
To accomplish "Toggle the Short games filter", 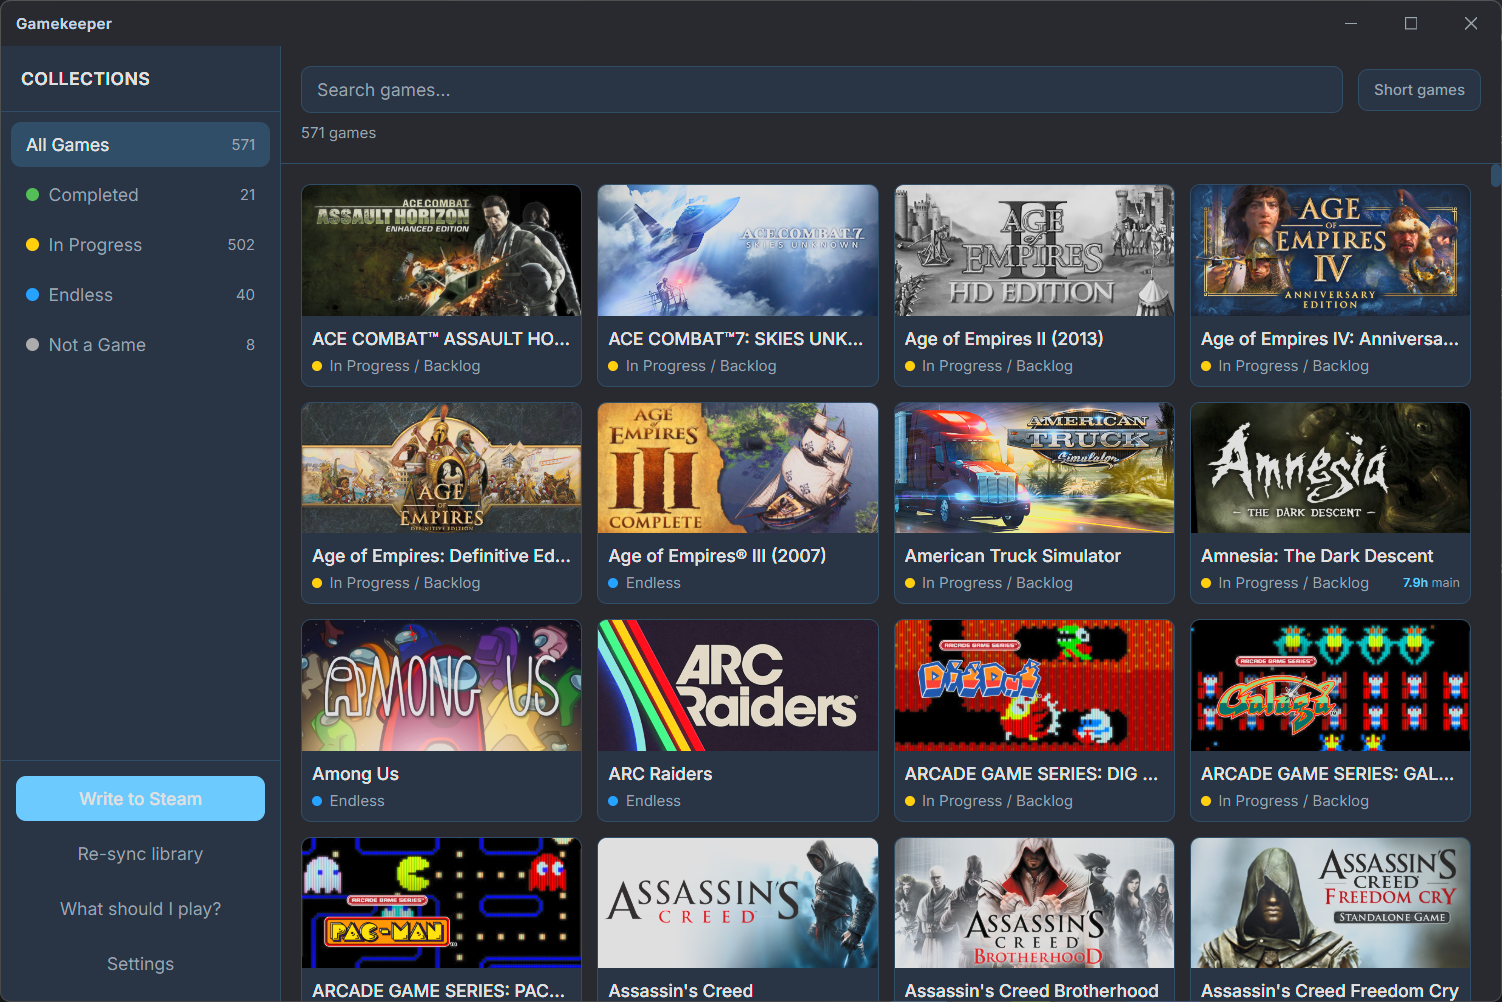I will pyautogui.click(x=1419, y=90).
